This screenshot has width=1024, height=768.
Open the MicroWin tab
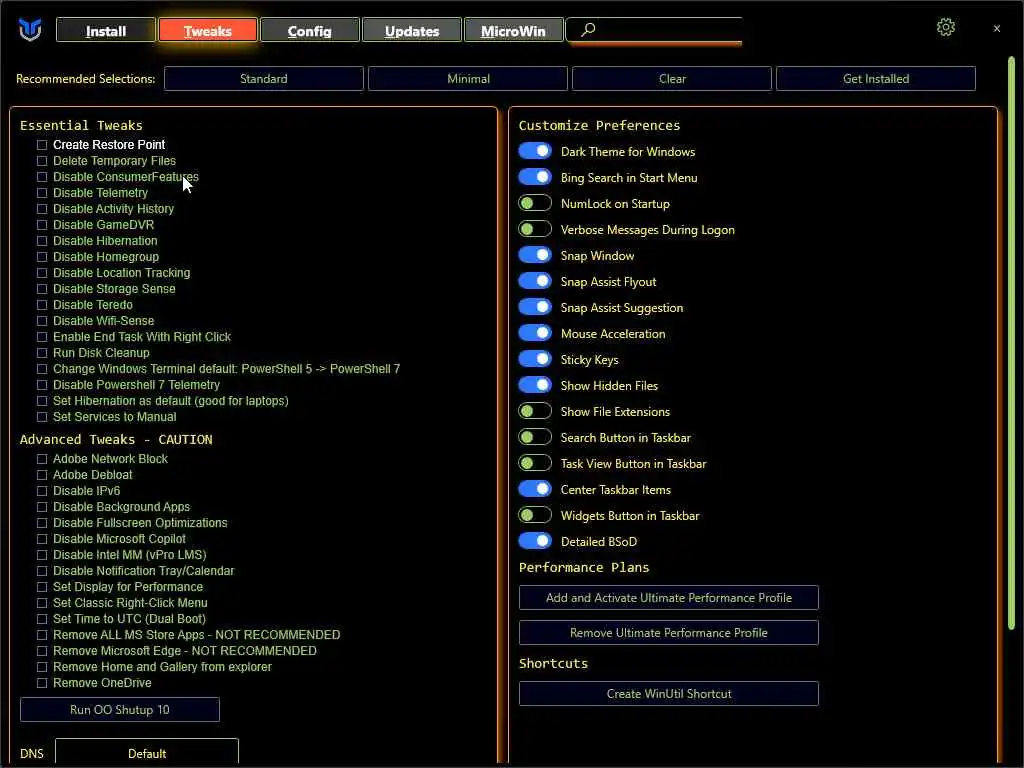[513, 31]
